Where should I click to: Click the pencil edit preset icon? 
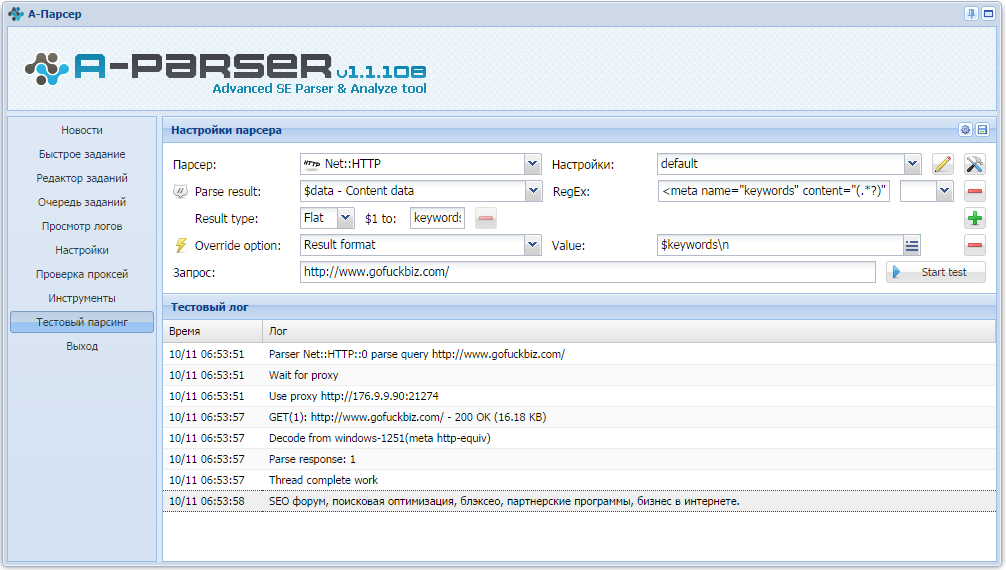tap(942, 164)
